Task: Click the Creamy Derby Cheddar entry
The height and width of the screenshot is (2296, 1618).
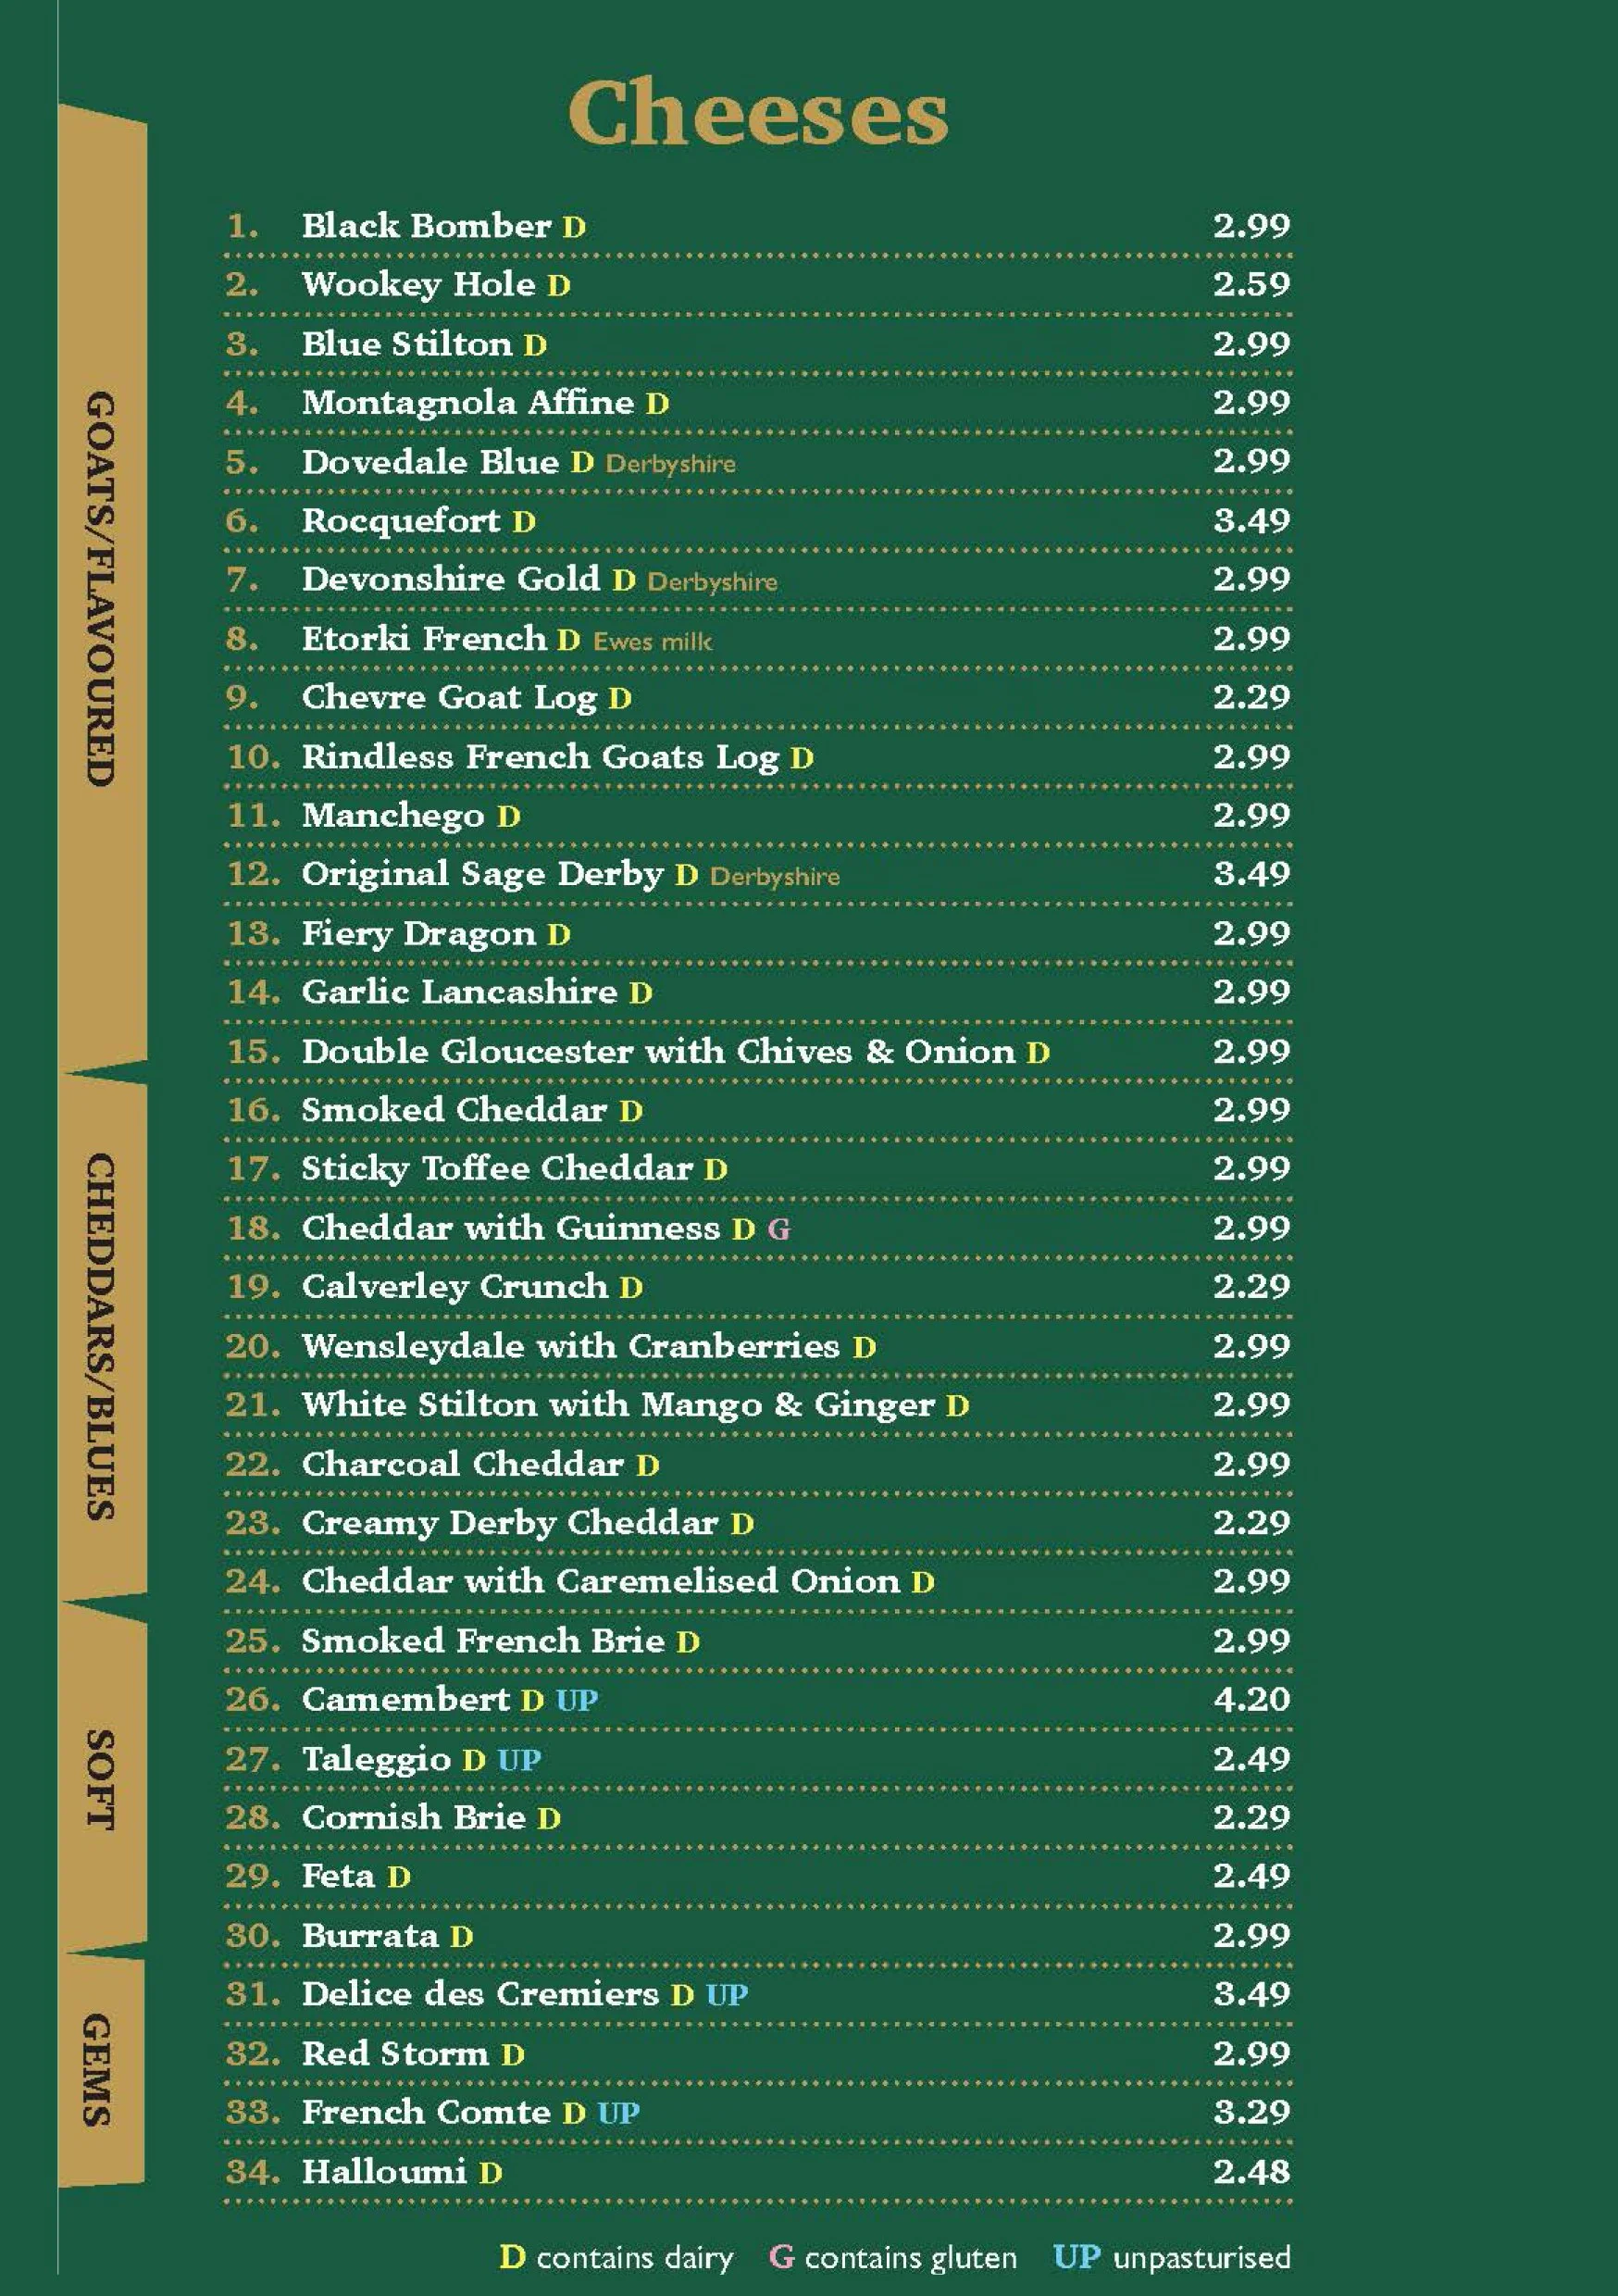Action: pyautogui.click(x=756, y=1524)
